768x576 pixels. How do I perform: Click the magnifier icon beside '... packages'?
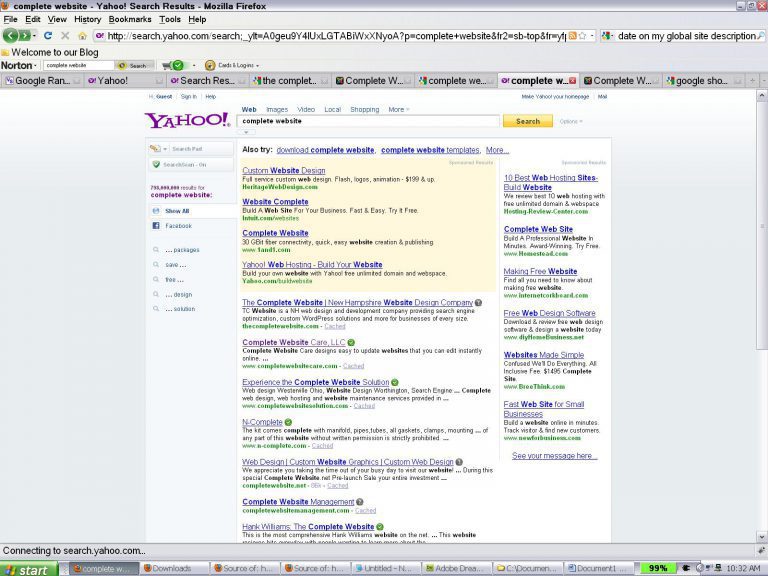click(x=156, y=250)
